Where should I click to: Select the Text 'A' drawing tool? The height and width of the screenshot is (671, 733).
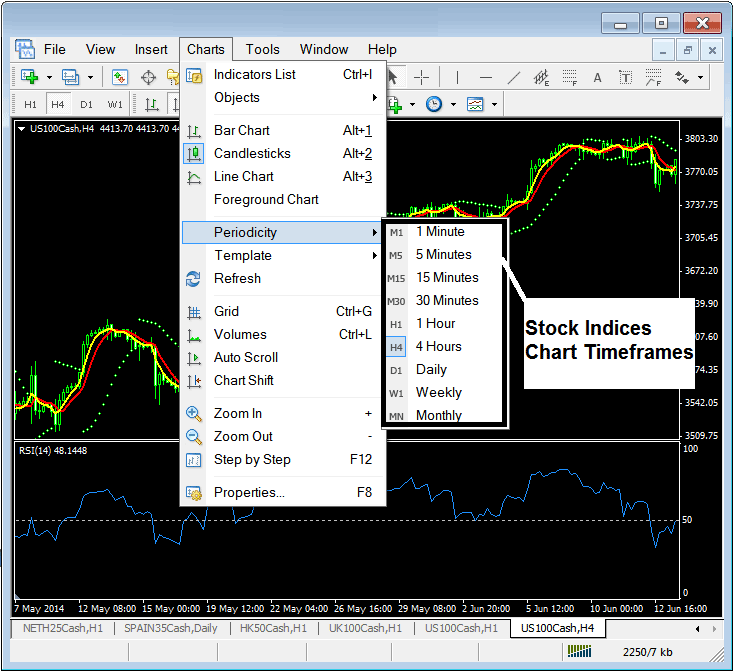pyautogui.click(x=597, y=77)
